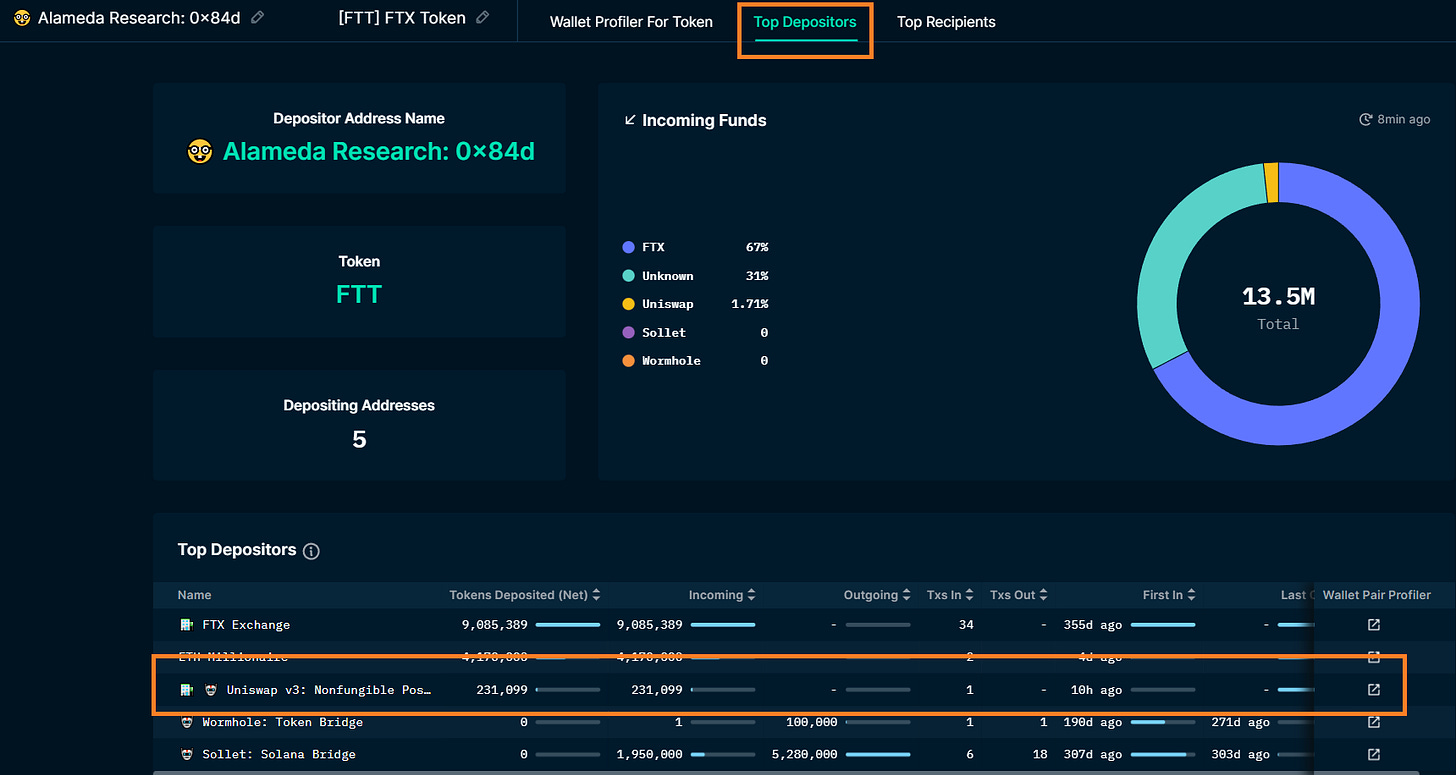Click the nerd emoji beside depositor name card
The width and height of the screenshot is (1456, 775).
[200, 152]
